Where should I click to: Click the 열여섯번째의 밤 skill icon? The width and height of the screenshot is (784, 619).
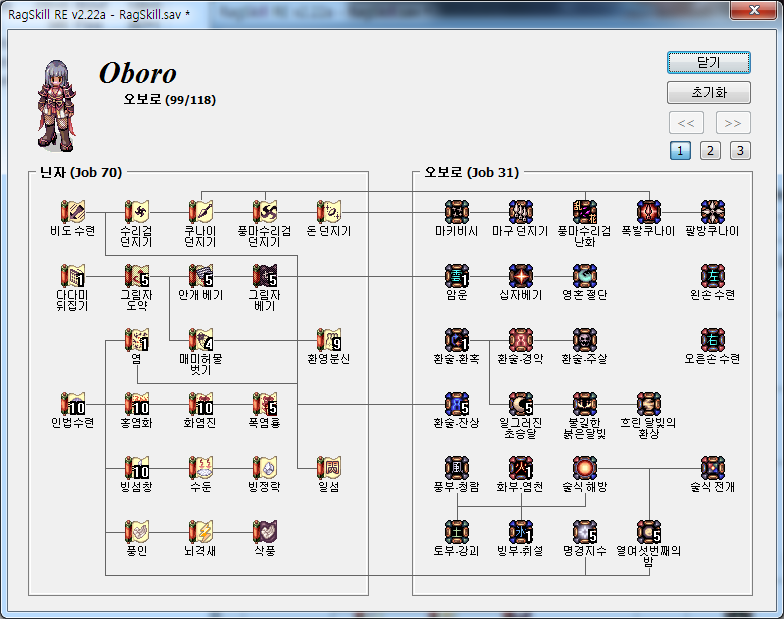(x=649, y=531)
